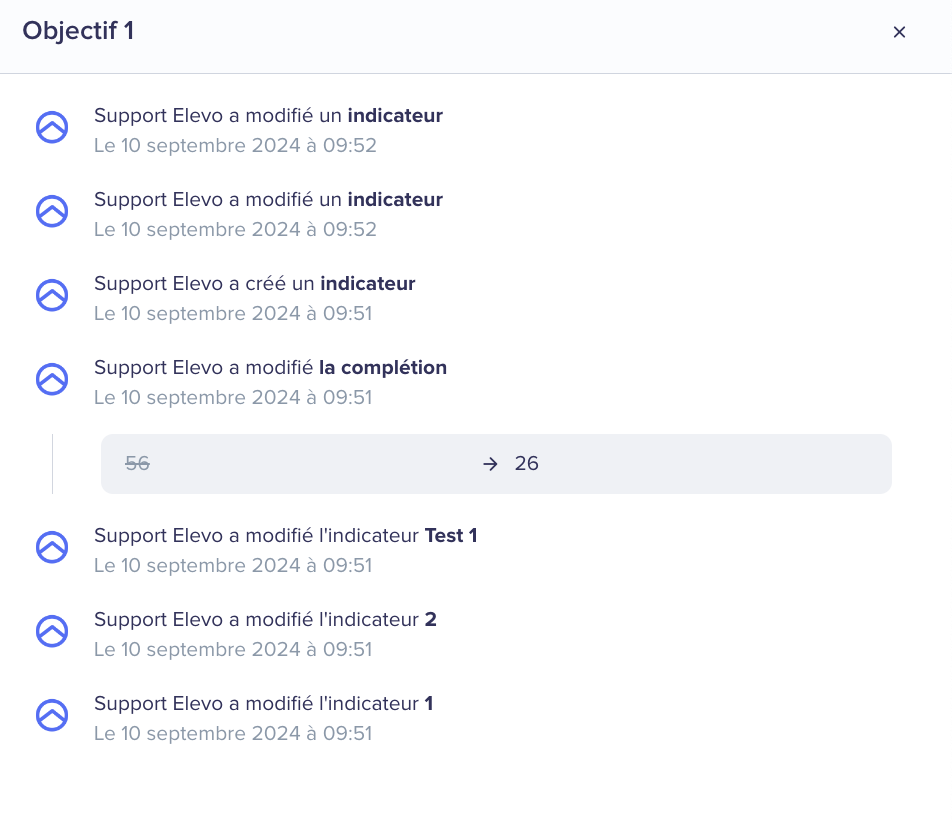The height and width of the screenshot is (820, 952).
Task: Close the Objectif 1 panel
Action: [899, 32]
